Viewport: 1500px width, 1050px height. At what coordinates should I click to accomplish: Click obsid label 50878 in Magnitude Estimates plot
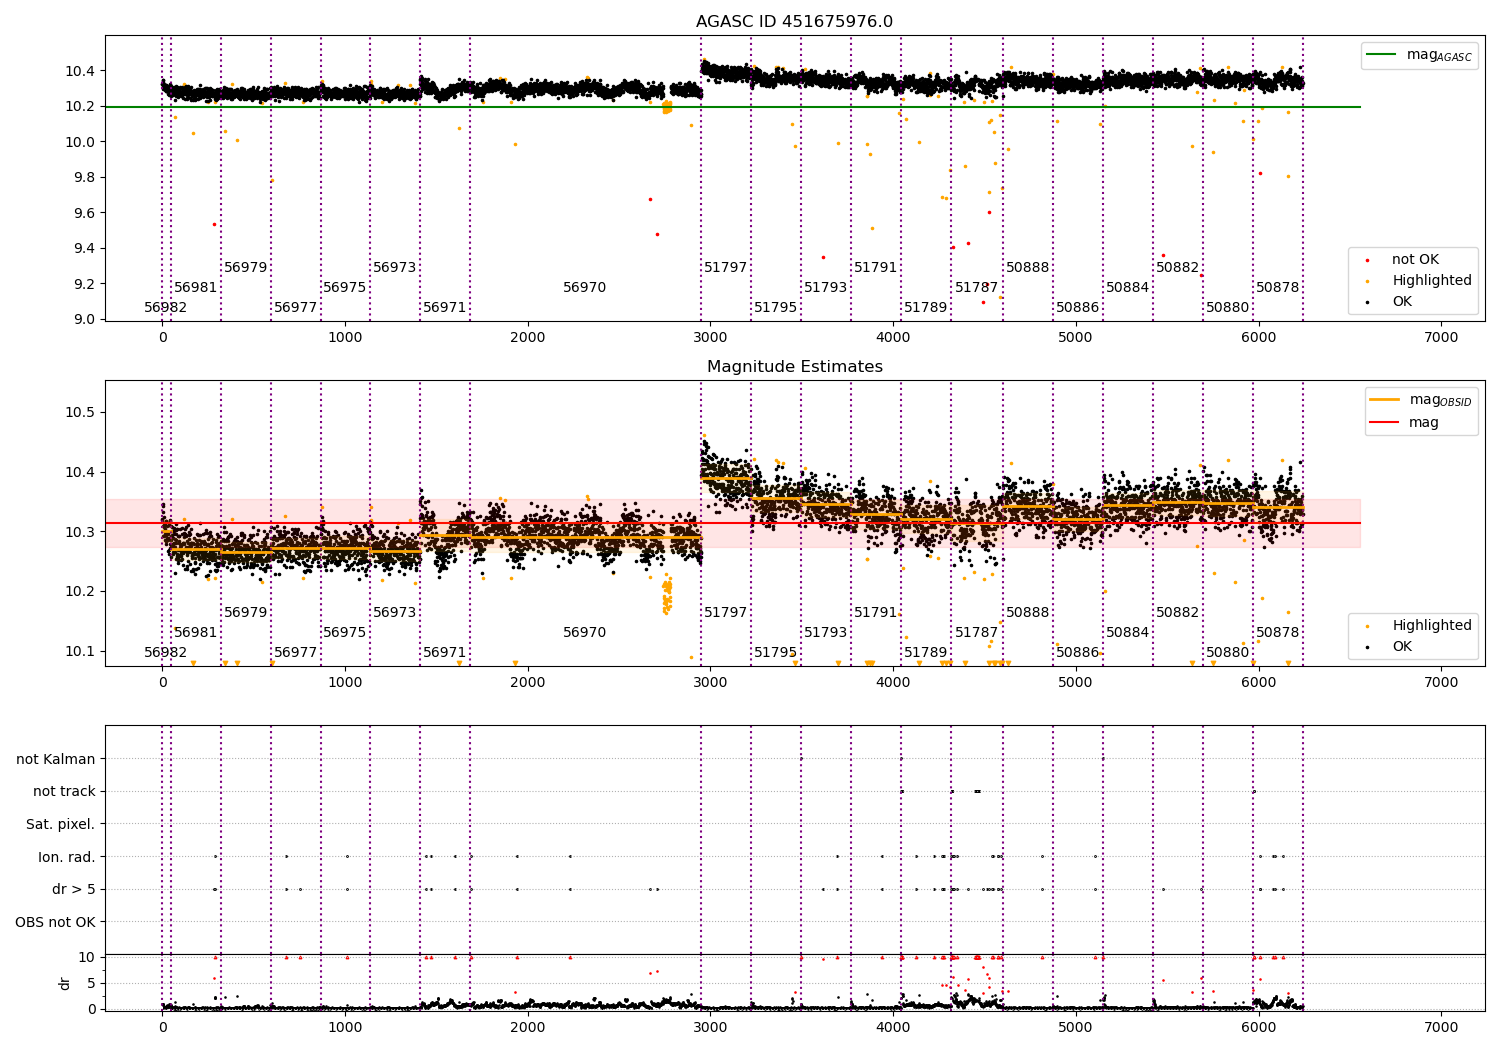[1278, 633]
